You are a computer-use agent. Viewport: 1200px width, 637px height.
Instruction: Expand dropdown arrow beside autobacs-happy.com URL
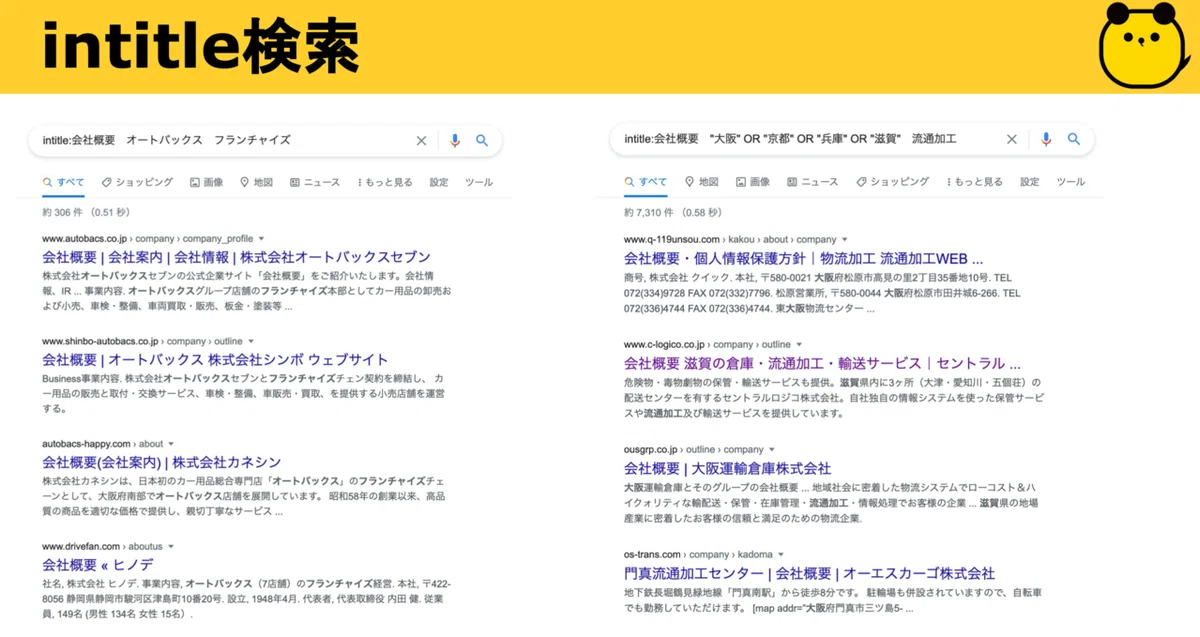point(171,444)
